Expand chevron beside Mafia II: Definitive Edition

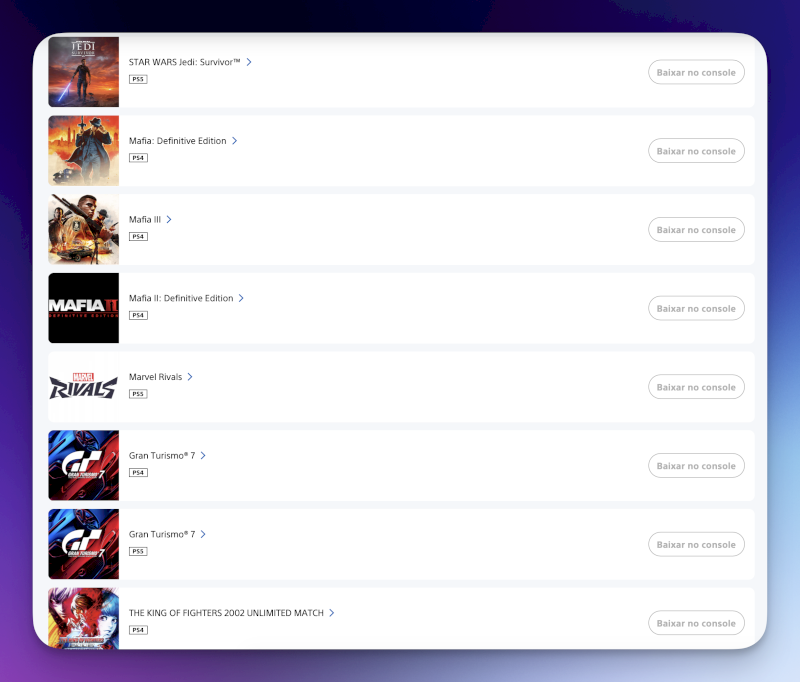pos(241,298)
